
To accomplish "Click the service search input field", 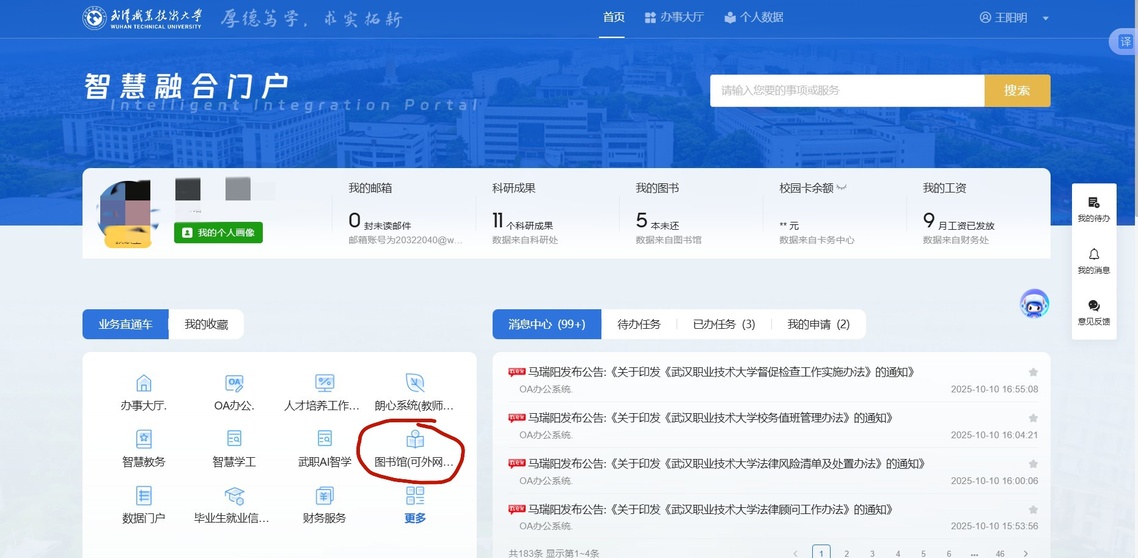I will (846, 90).
